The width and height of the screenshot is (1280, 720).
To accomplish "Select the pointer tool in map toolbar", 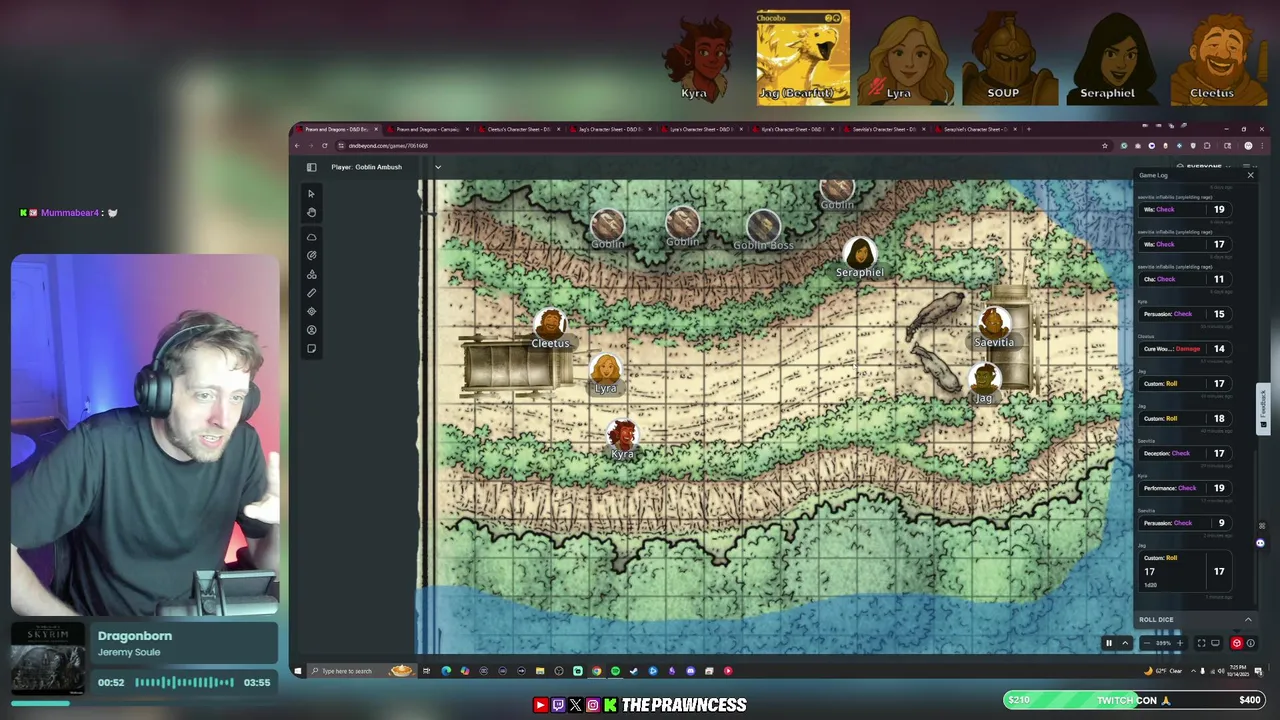I will tap(311, 193).
